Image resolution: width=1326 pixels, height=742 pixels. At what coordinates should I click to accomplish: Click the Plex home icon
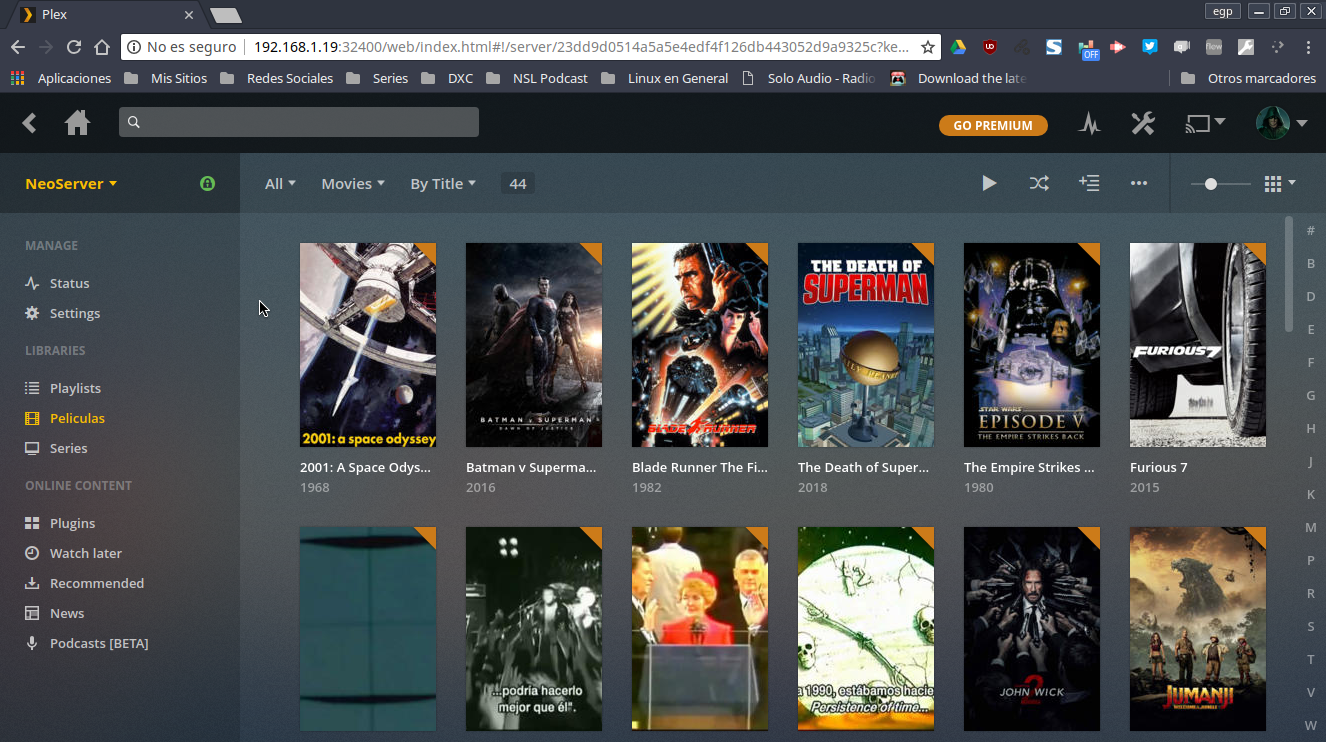pos(77,123)
